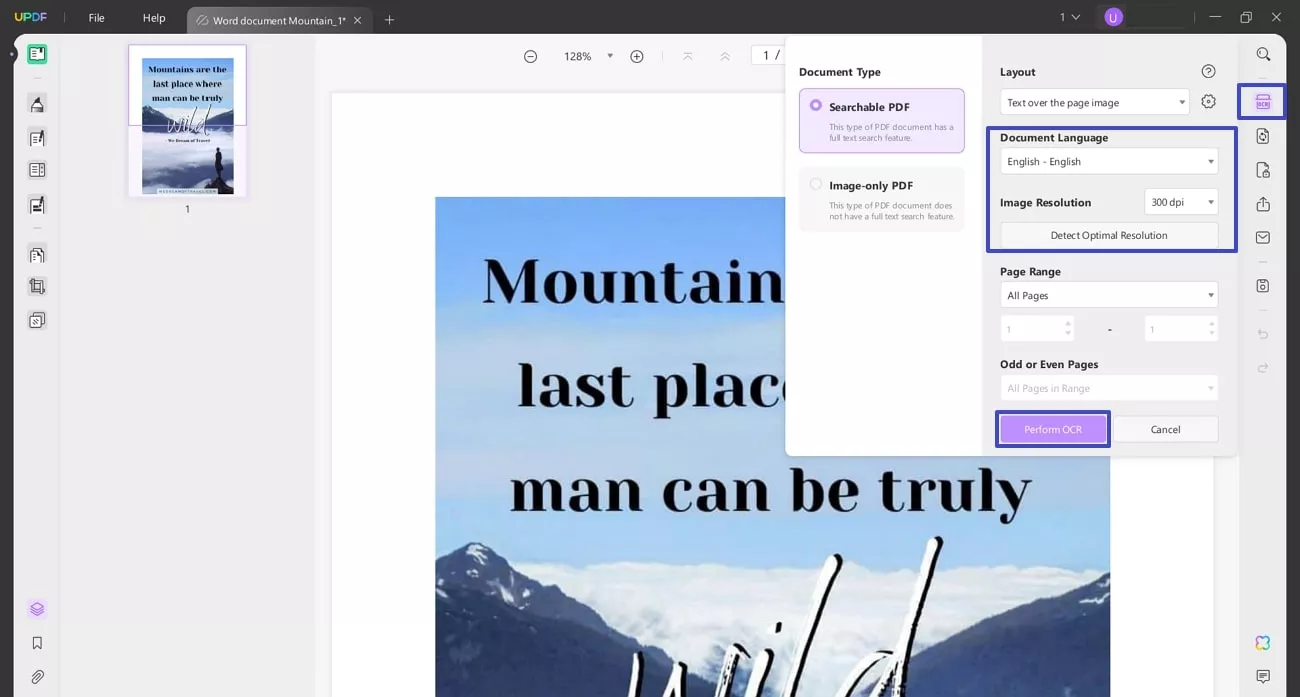Screen dimensions: 1300x697
Task: Select the Image-only PDF radio option
Action: [816, 185]
